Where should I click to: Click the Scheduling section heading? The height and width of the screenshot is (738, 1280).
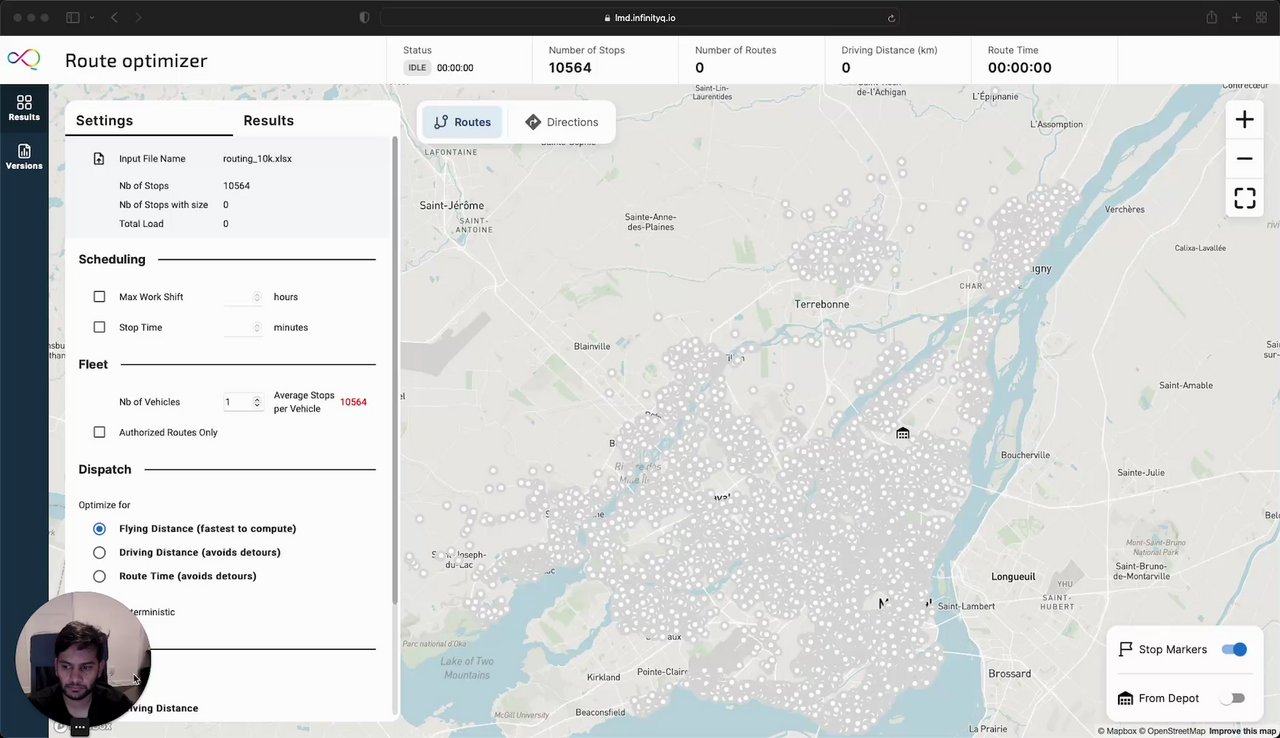[112, 259]
